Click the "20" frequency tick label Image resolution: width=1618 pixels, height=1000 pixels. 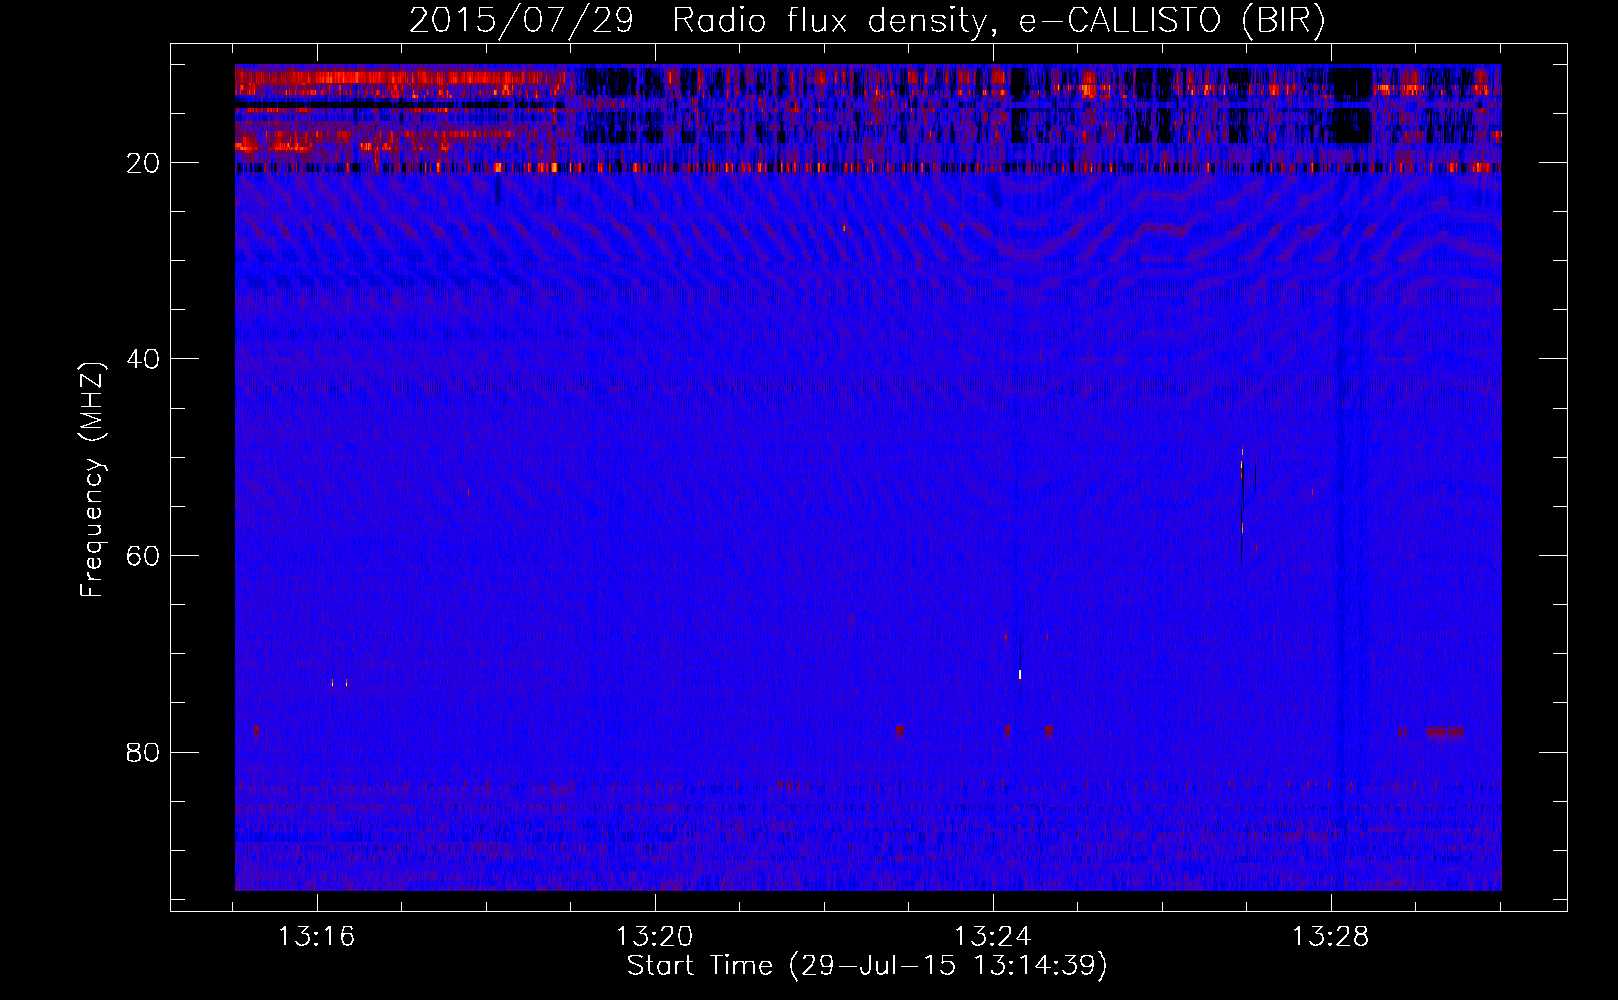tap(143, 163)
